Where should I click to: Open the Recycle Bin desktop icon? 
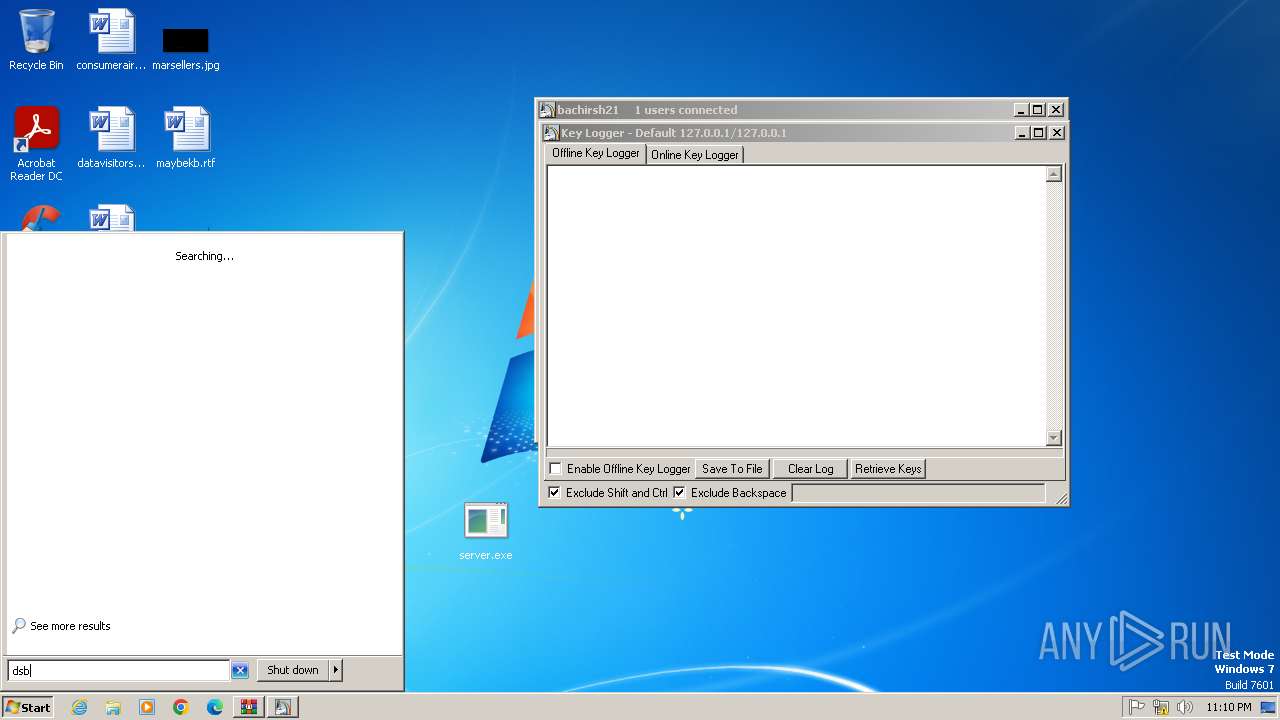click(x=36, y=40)
